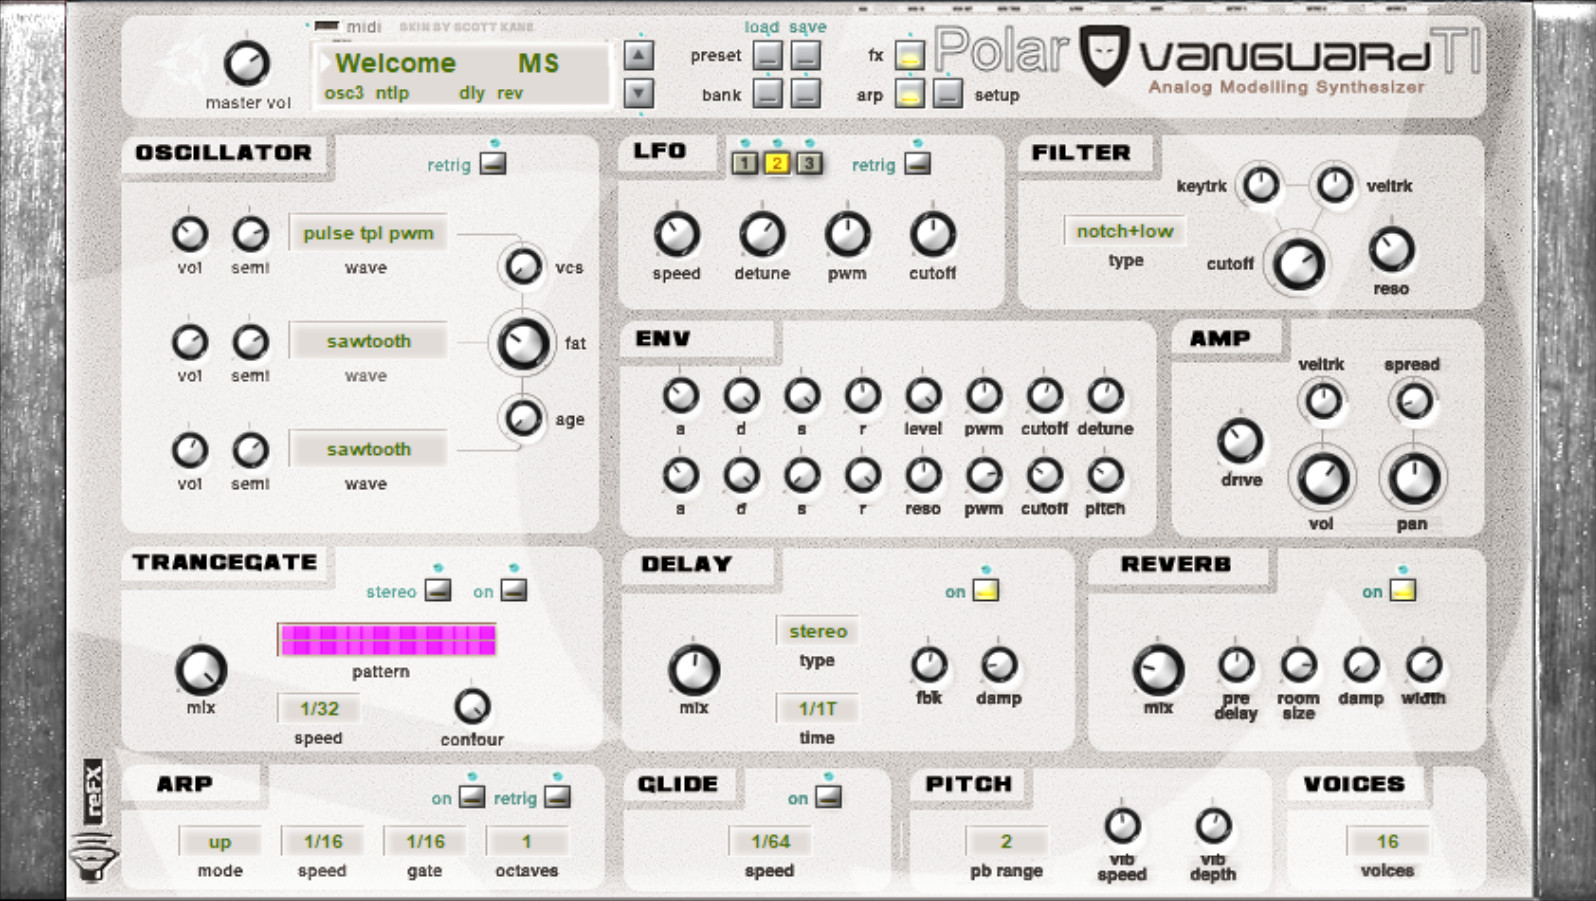Click the amp drive knob
The width and height of the screenshot is (1596, 901).
click(1240, 442)
